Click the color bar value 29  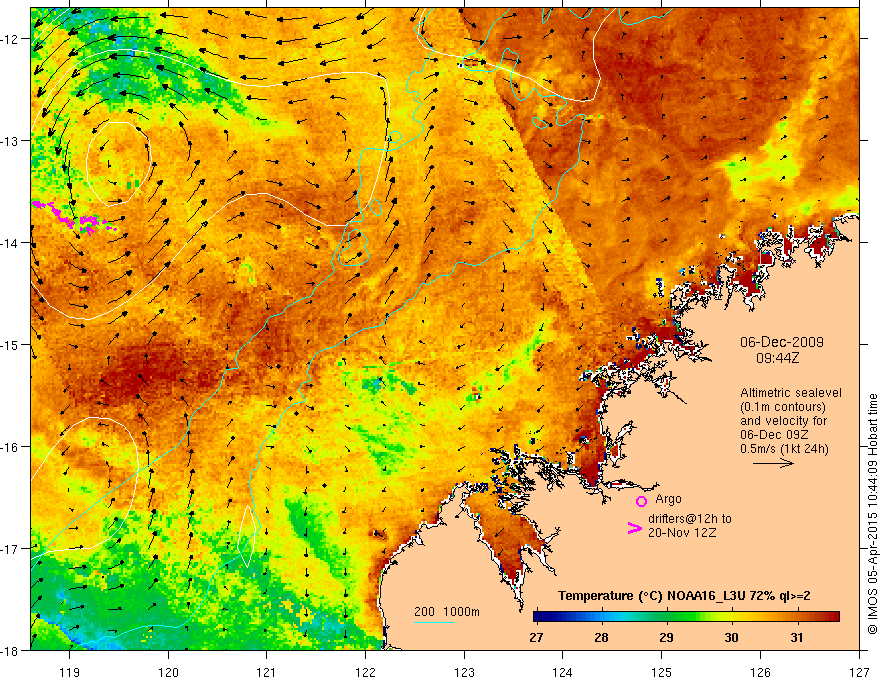point(666,638)
